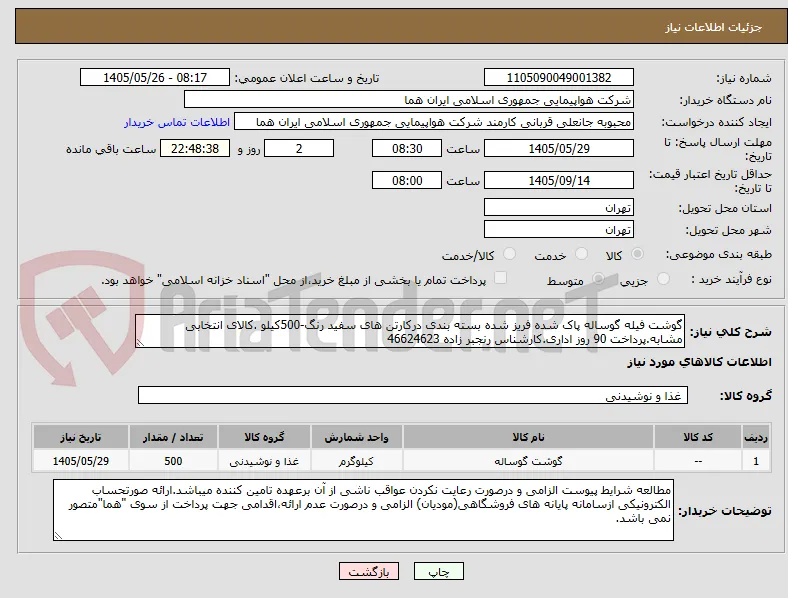Click the گروه کالا column header
Screen dimensions: 788x598
pos(264,437)
